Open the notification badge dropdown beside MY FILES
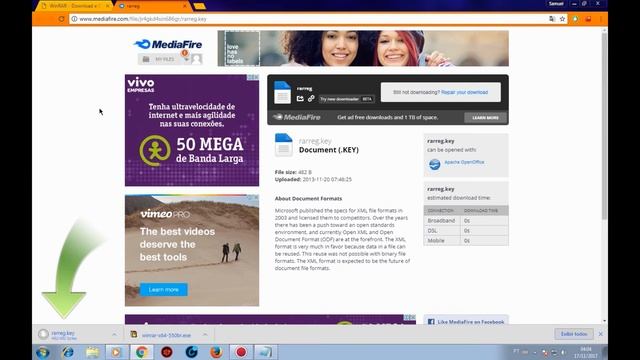Image resolution: width=640 pixels, height=360 pixels. pos(185,58)
